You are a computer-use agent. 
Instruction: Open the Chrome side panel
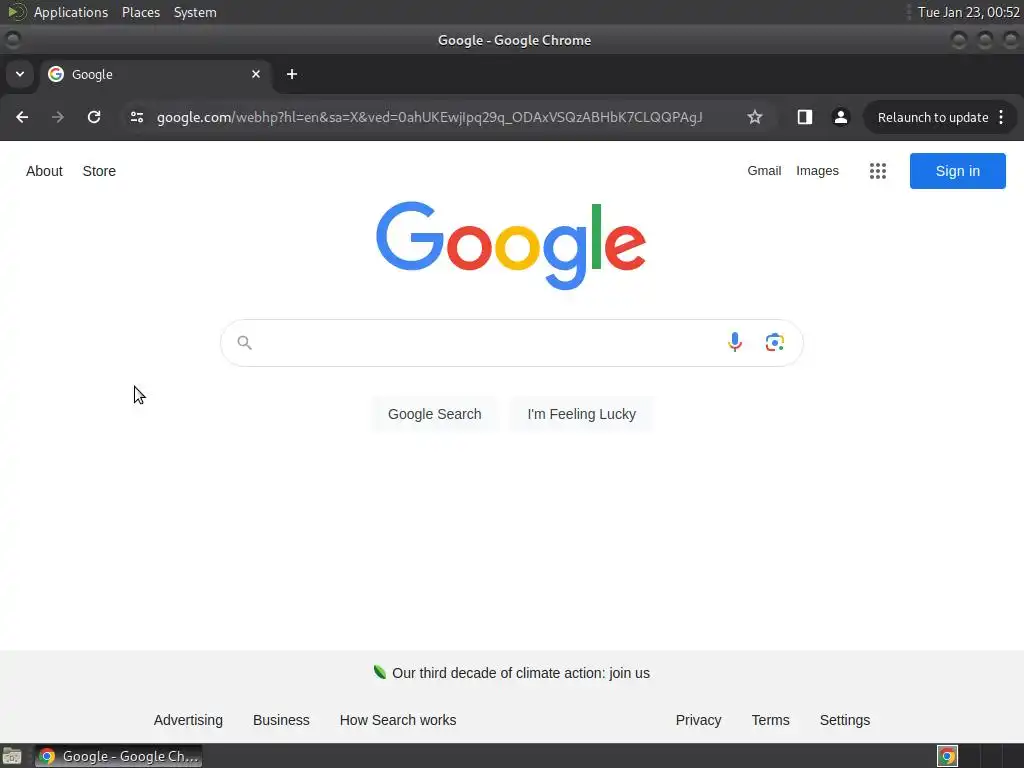pyautogui.click(x=805, y=117)
